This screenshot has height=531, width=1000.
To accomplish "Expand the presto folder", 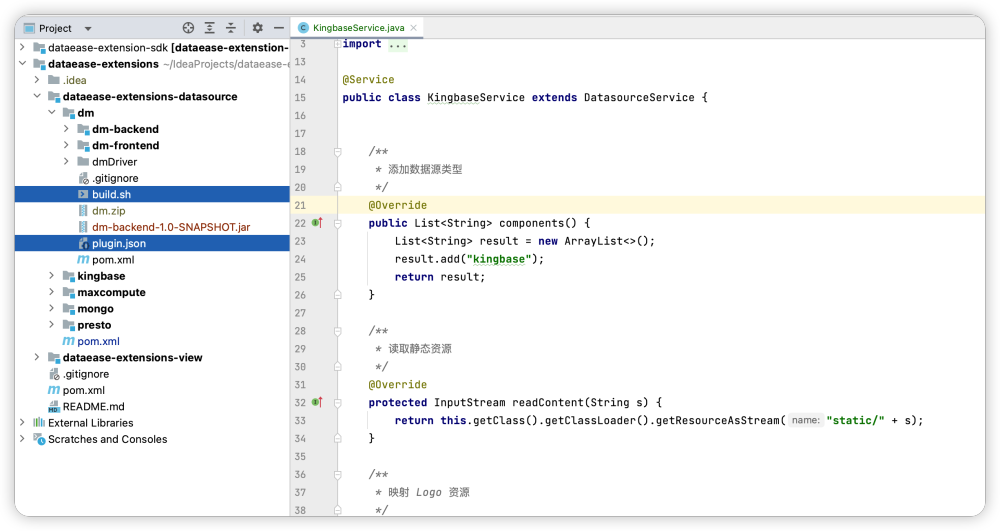I will coord(52,325).
